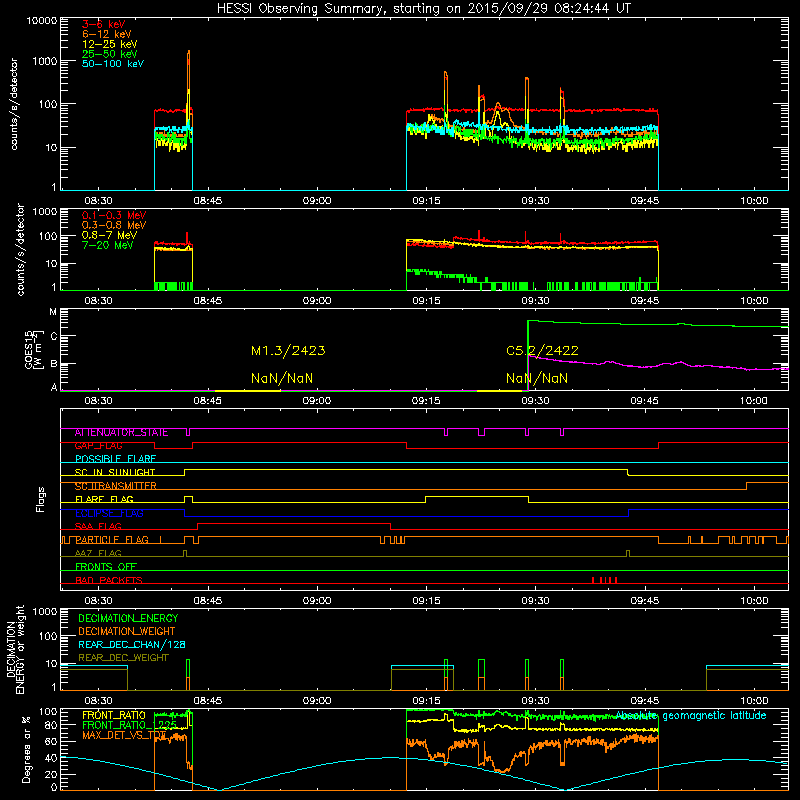Click the DECIMATION_ENERGY legend label
Screen dimensions: 800x800
tap(128, 618)
